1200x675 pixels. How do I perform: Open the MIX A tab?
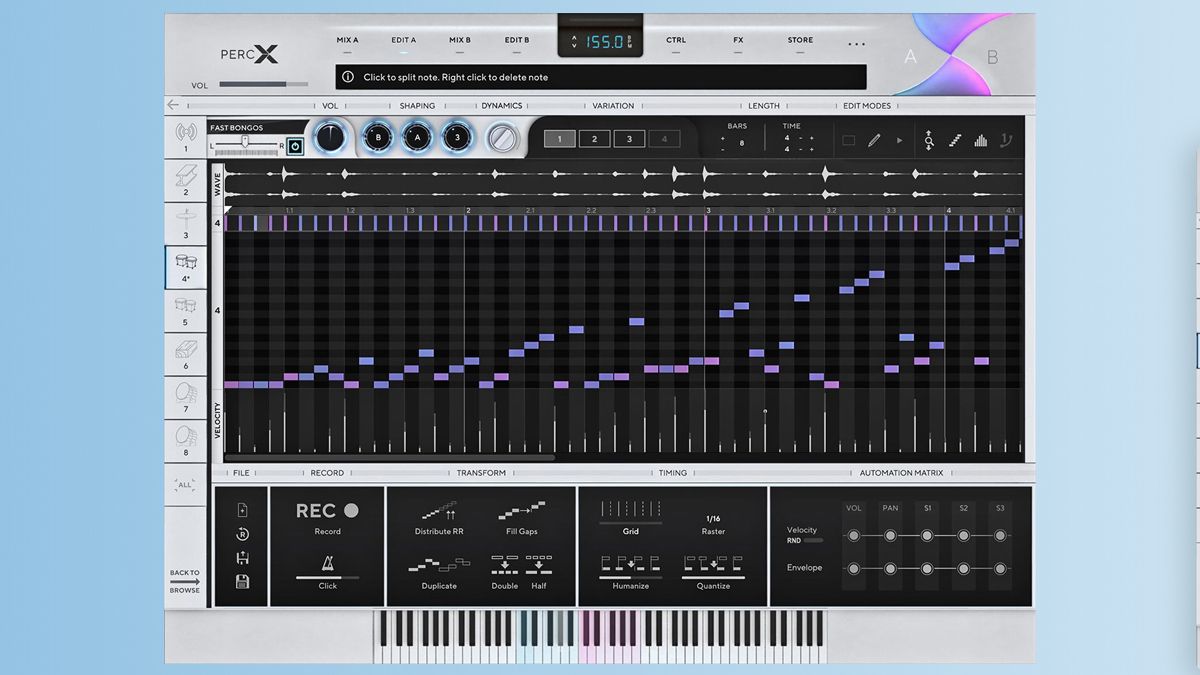(x=347, y=40)
